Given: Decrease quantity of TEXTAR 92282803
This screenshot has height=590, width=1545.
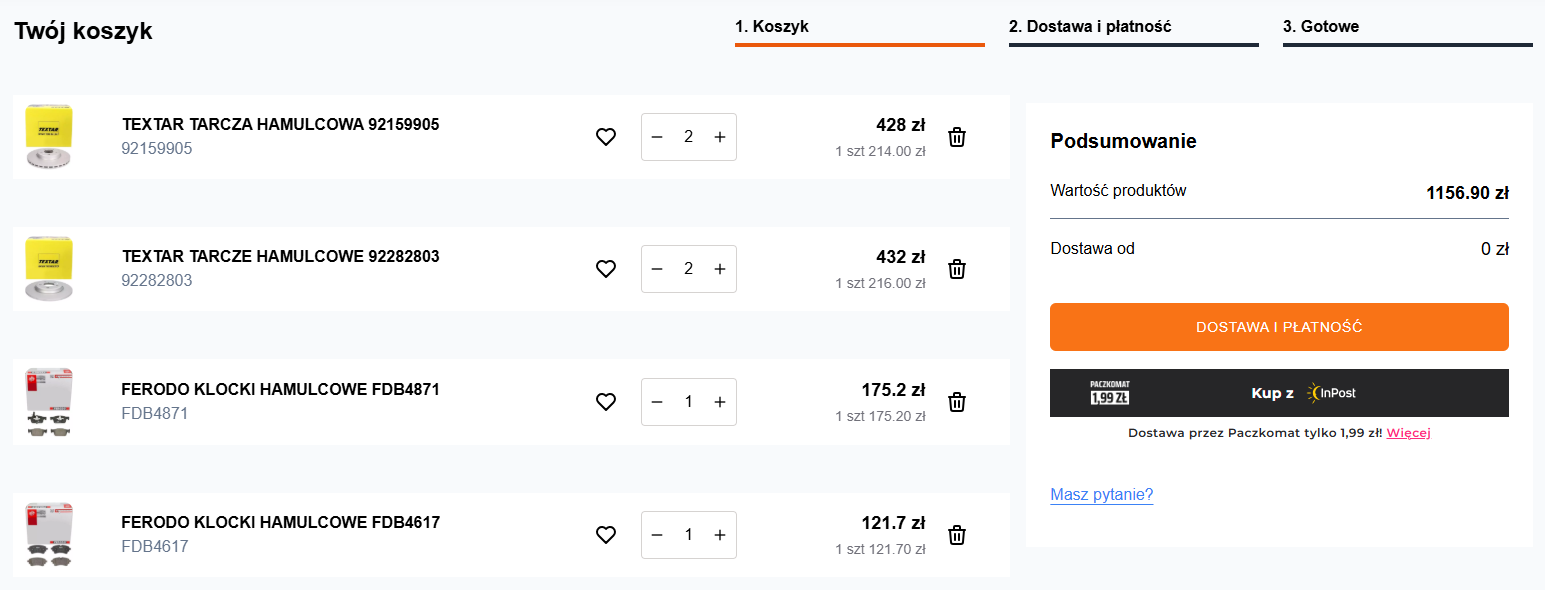Looking at the screenshot, I should click(657, 269).
